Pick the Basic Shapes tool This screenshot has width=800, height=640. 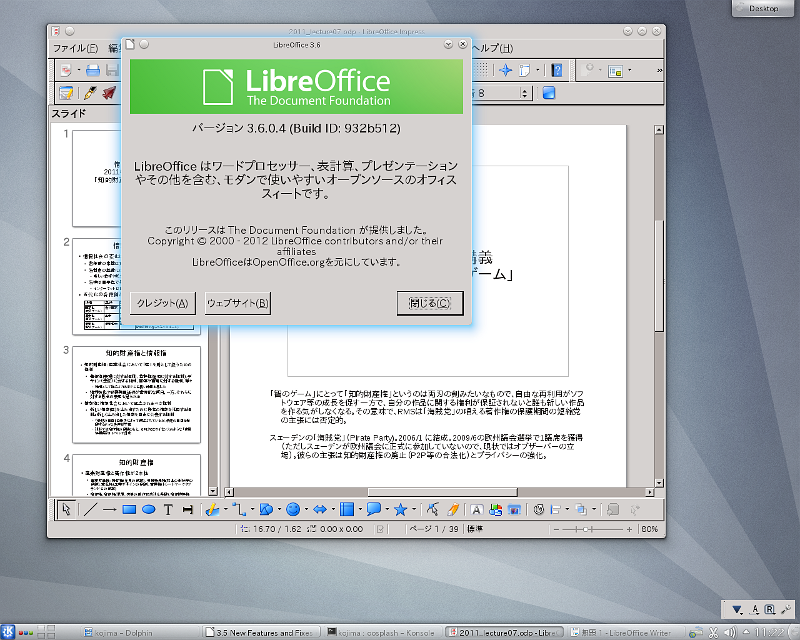(x=266, y=509)
